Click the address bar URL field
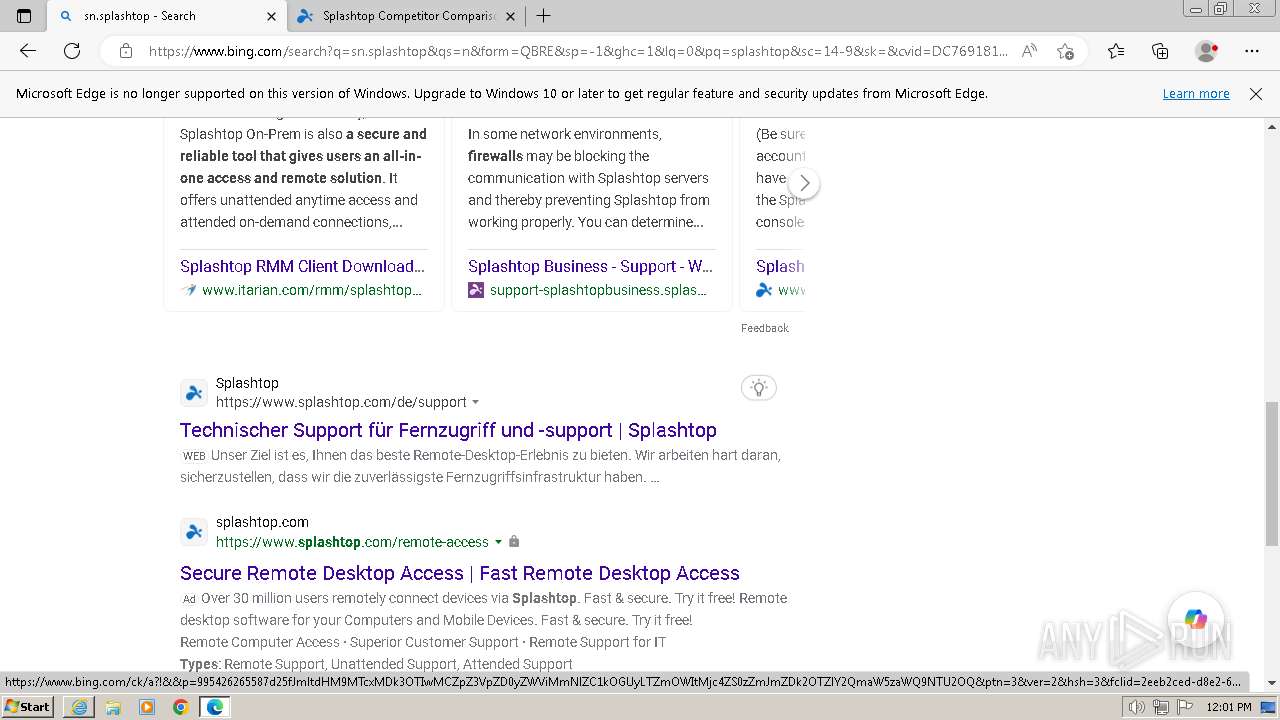The image size is (1280, 720). (578, 51)
